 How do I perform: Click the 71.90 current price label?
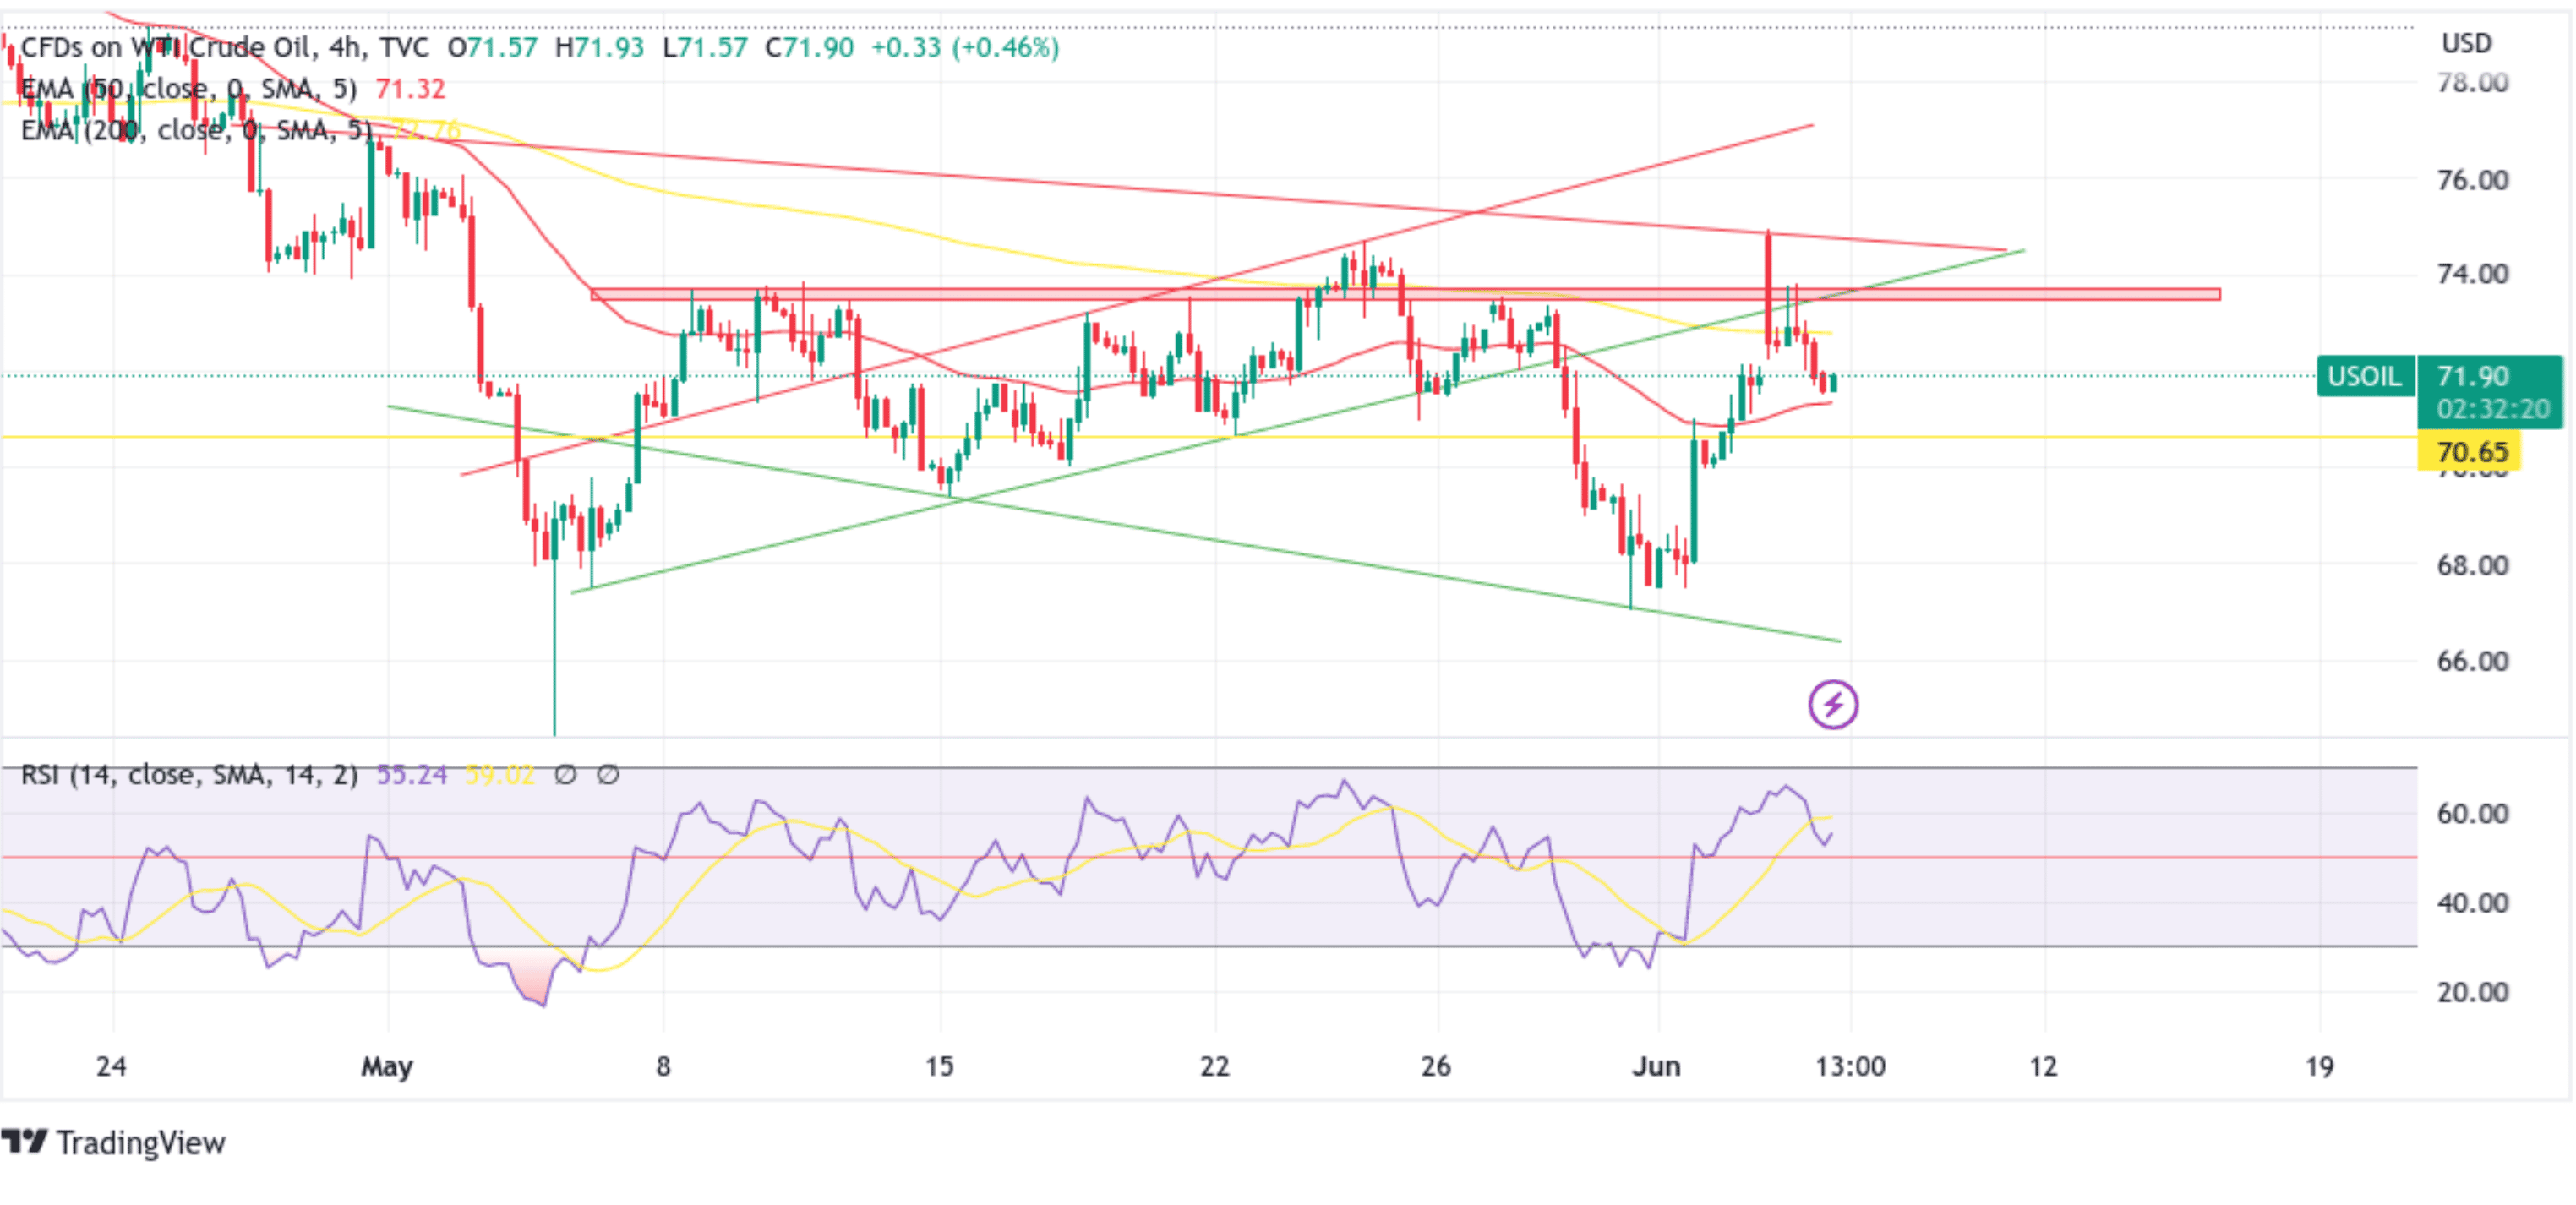[2472, 377]
